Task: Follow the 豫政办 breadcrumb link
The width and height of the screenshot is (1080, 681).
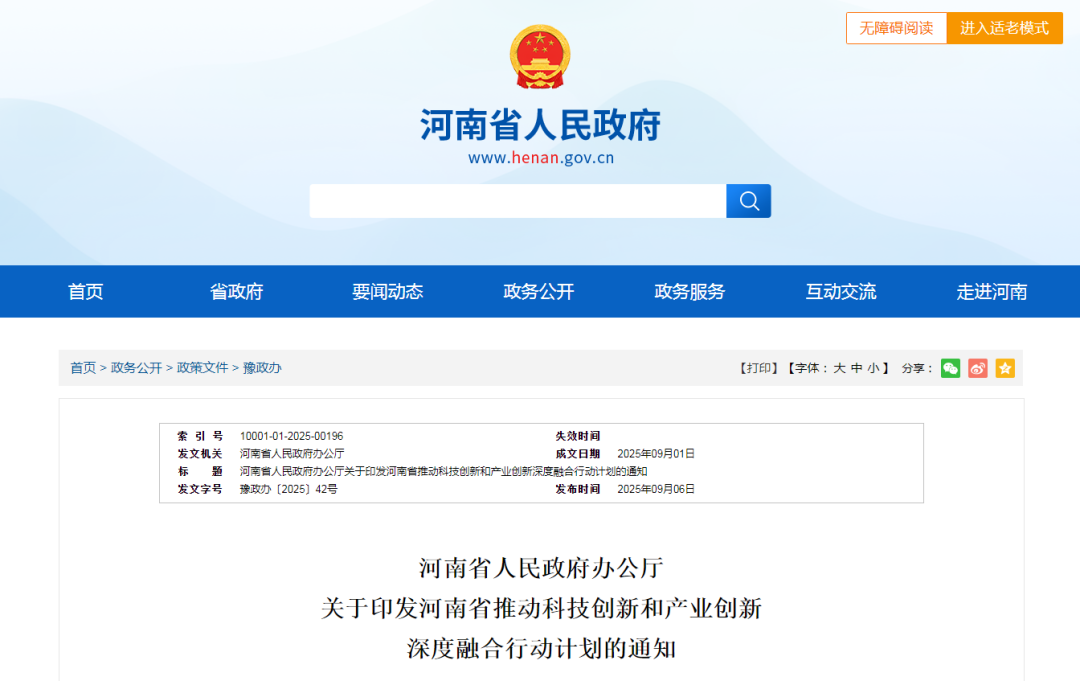Action: [262, 368]
